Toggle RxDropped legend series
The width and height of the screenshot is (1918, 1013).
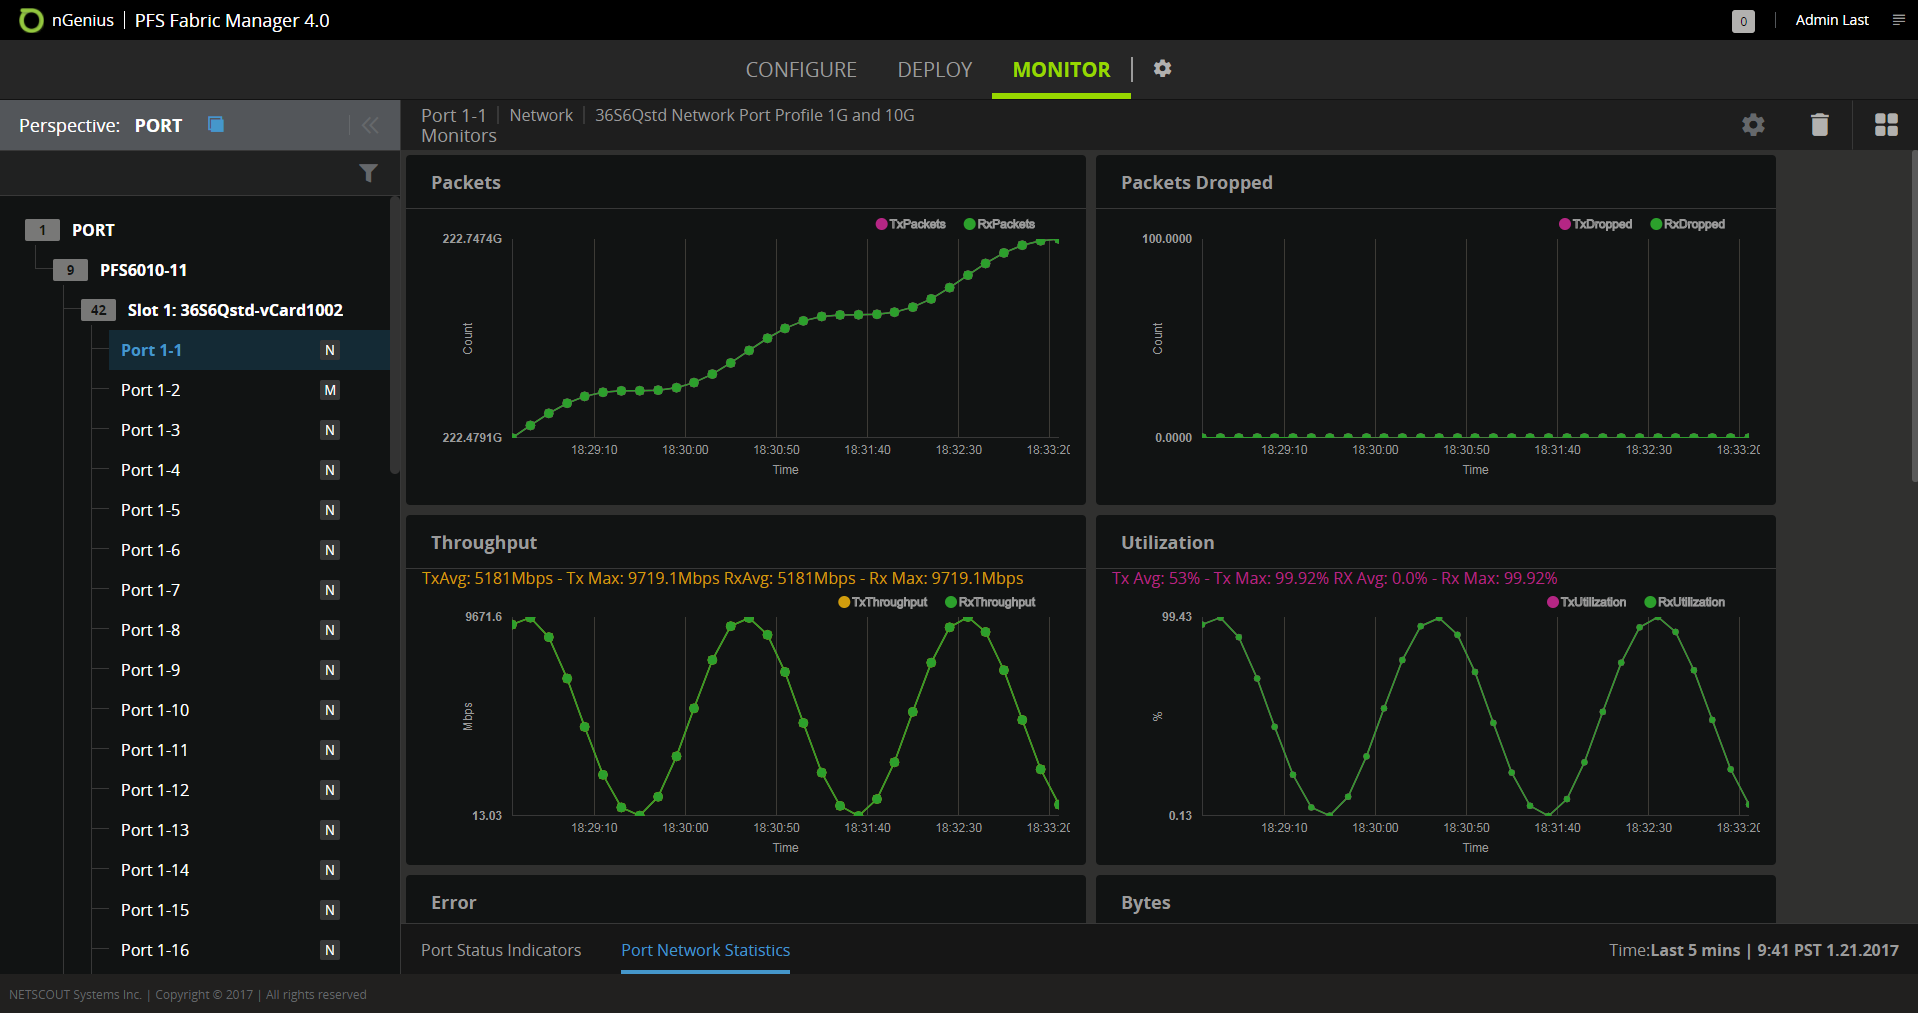tap(1687, 224)
